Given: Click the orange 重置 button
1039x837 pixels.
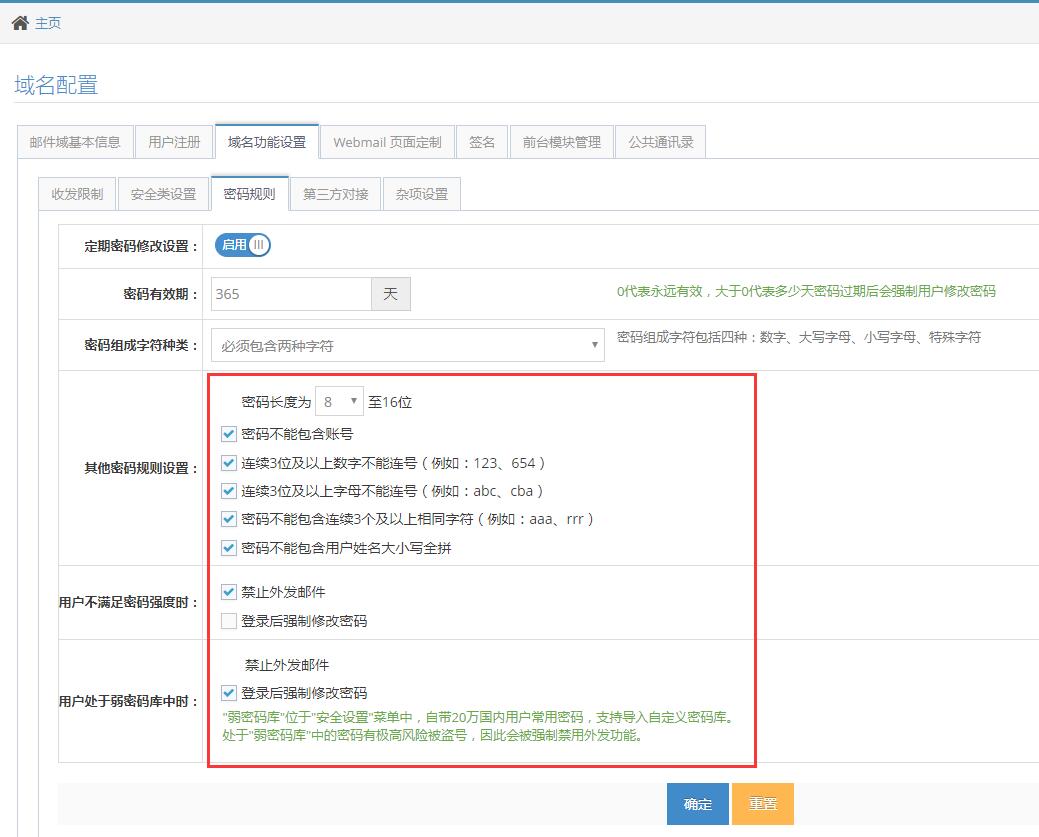Looking at the screenshot, I should [763, 804].
